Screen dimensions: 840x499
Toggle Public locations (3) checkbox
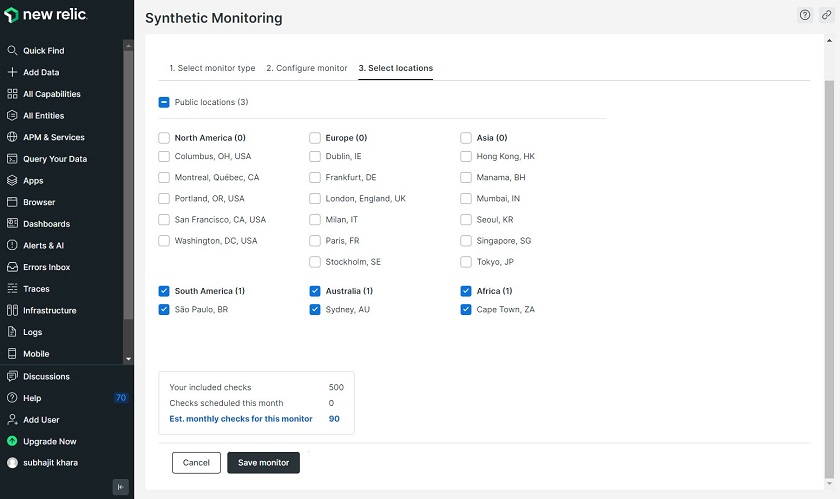tap(164, 102)
